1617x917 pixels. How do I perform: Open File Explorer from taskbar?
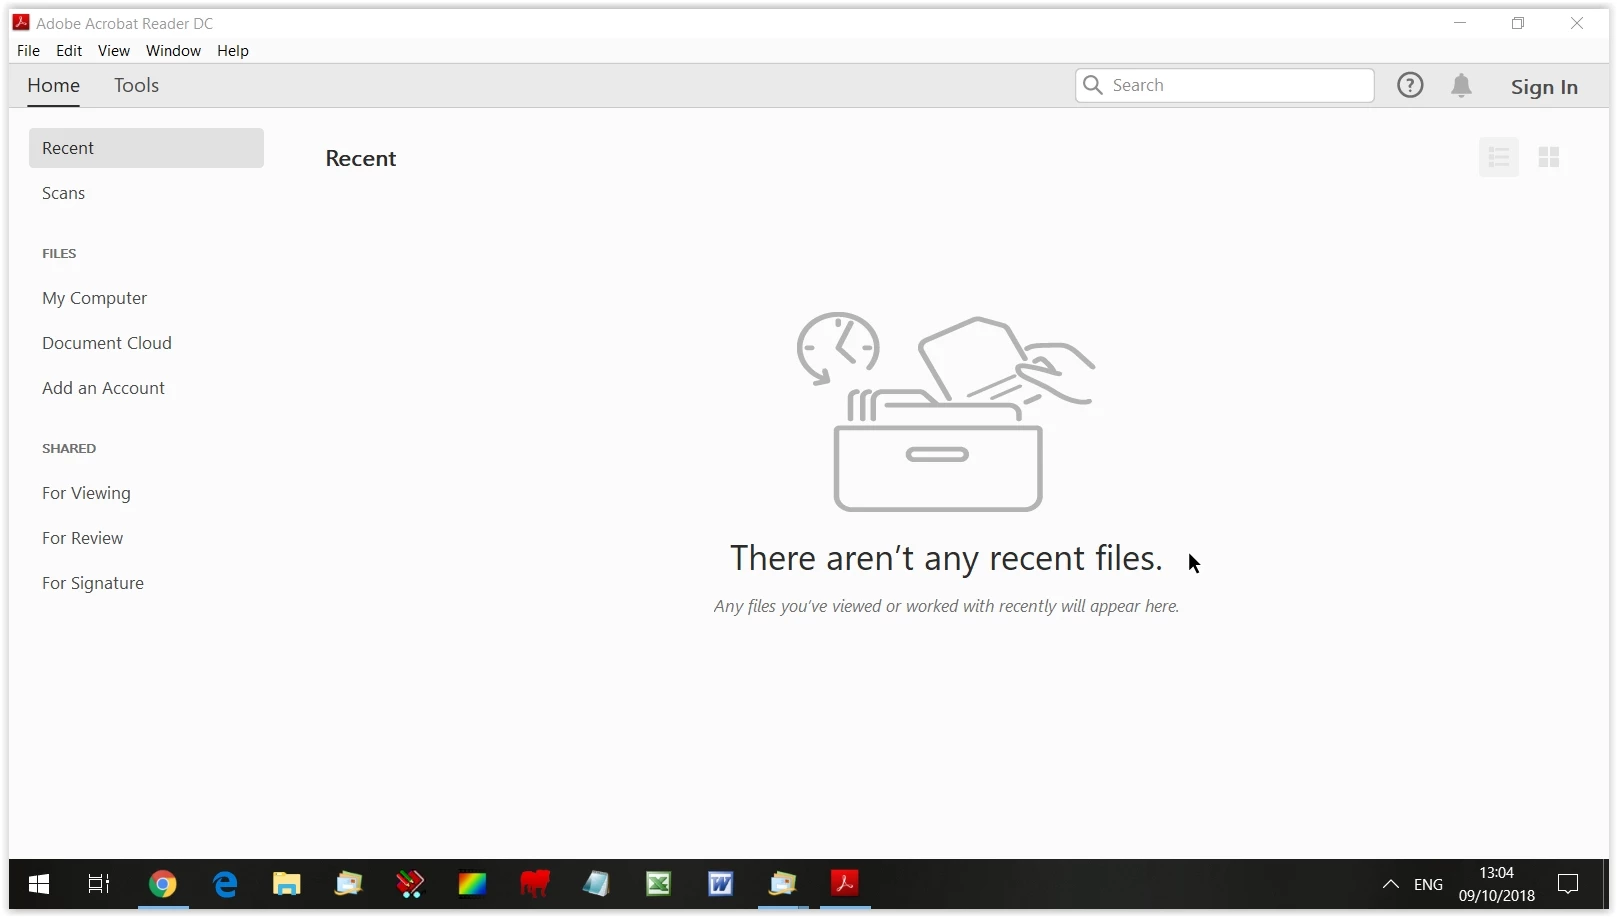click(x=287, y=884)
